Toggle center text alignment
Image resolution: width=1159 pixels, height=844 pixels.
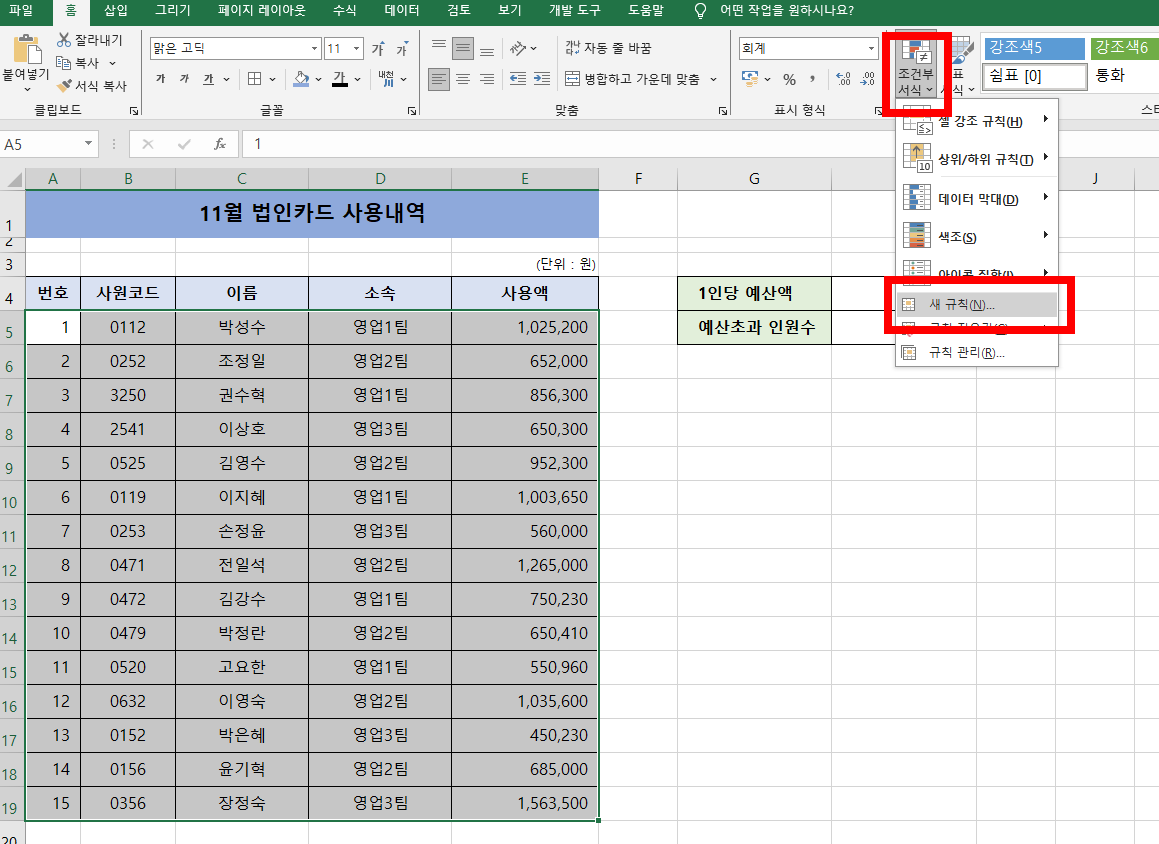[463, 78]
